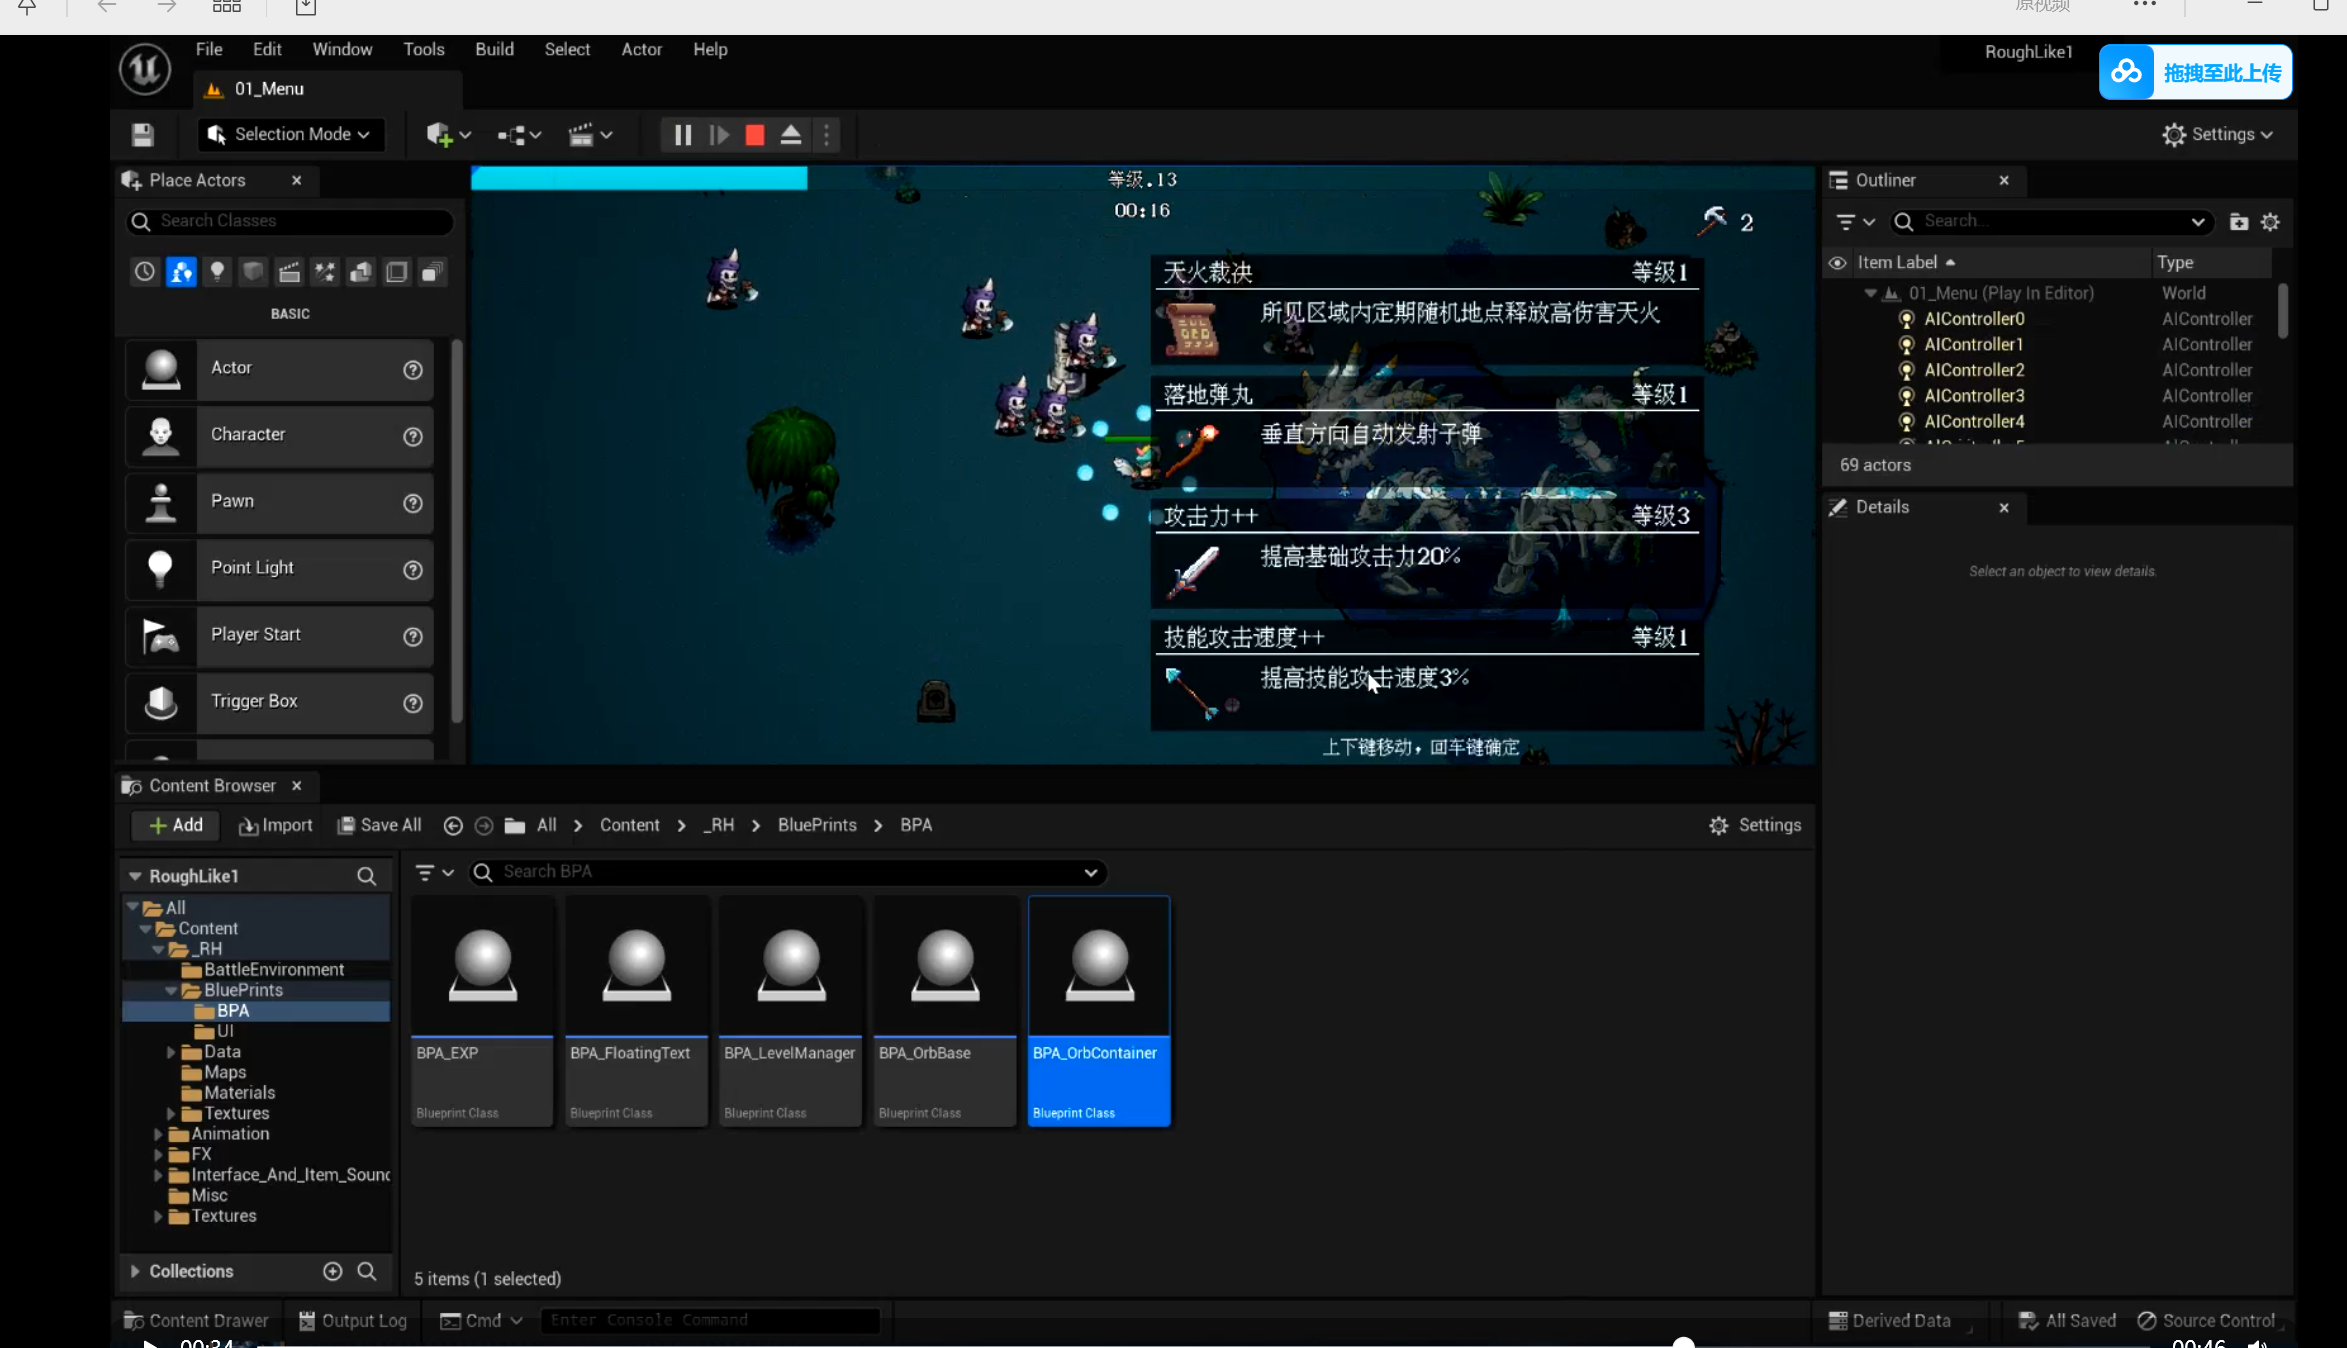The width and height of the screenshot is (2347, 1348).
Task: Click the Import button in Content Browser
Action: [x=276, y=825]
